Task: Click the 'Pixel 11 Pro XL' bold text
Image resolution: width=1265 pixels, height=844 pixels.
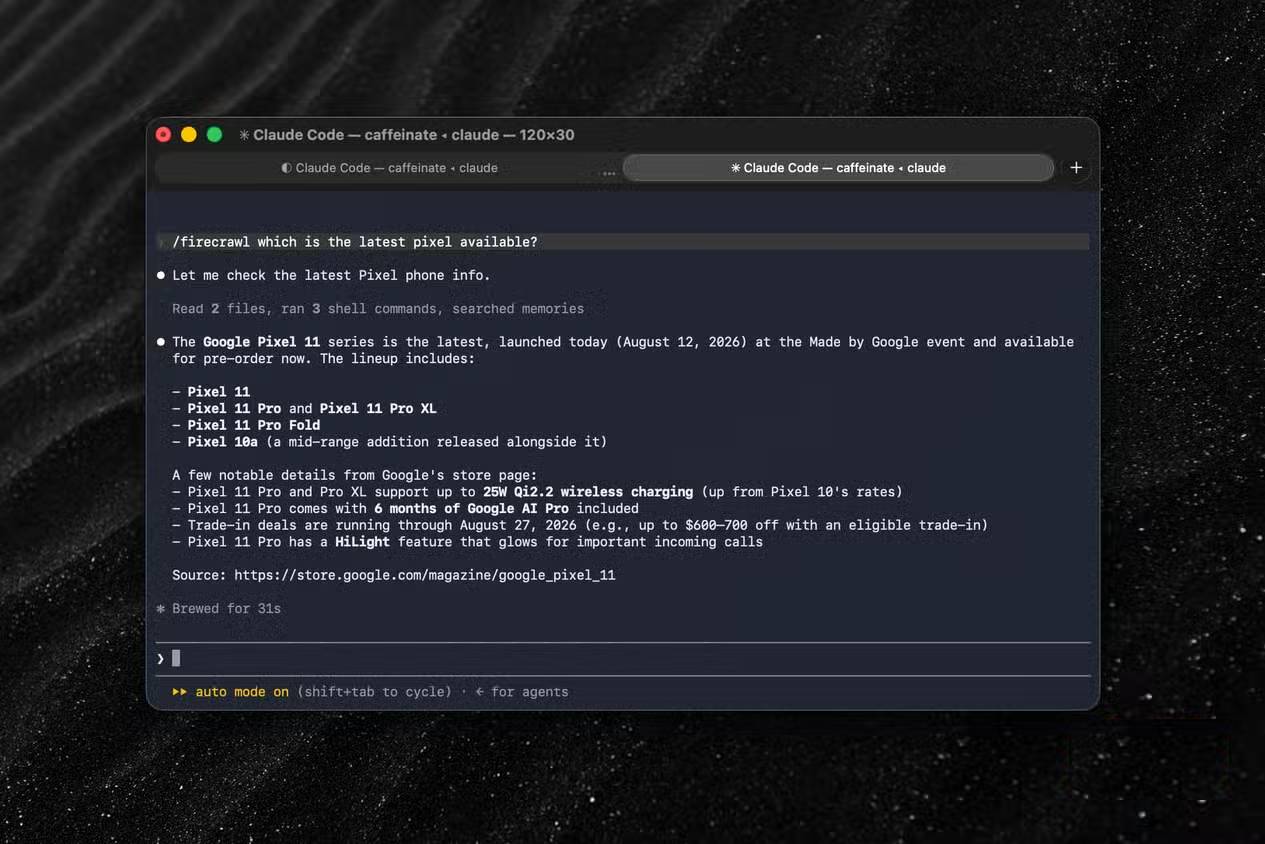Action: click(x=378, y=409)
